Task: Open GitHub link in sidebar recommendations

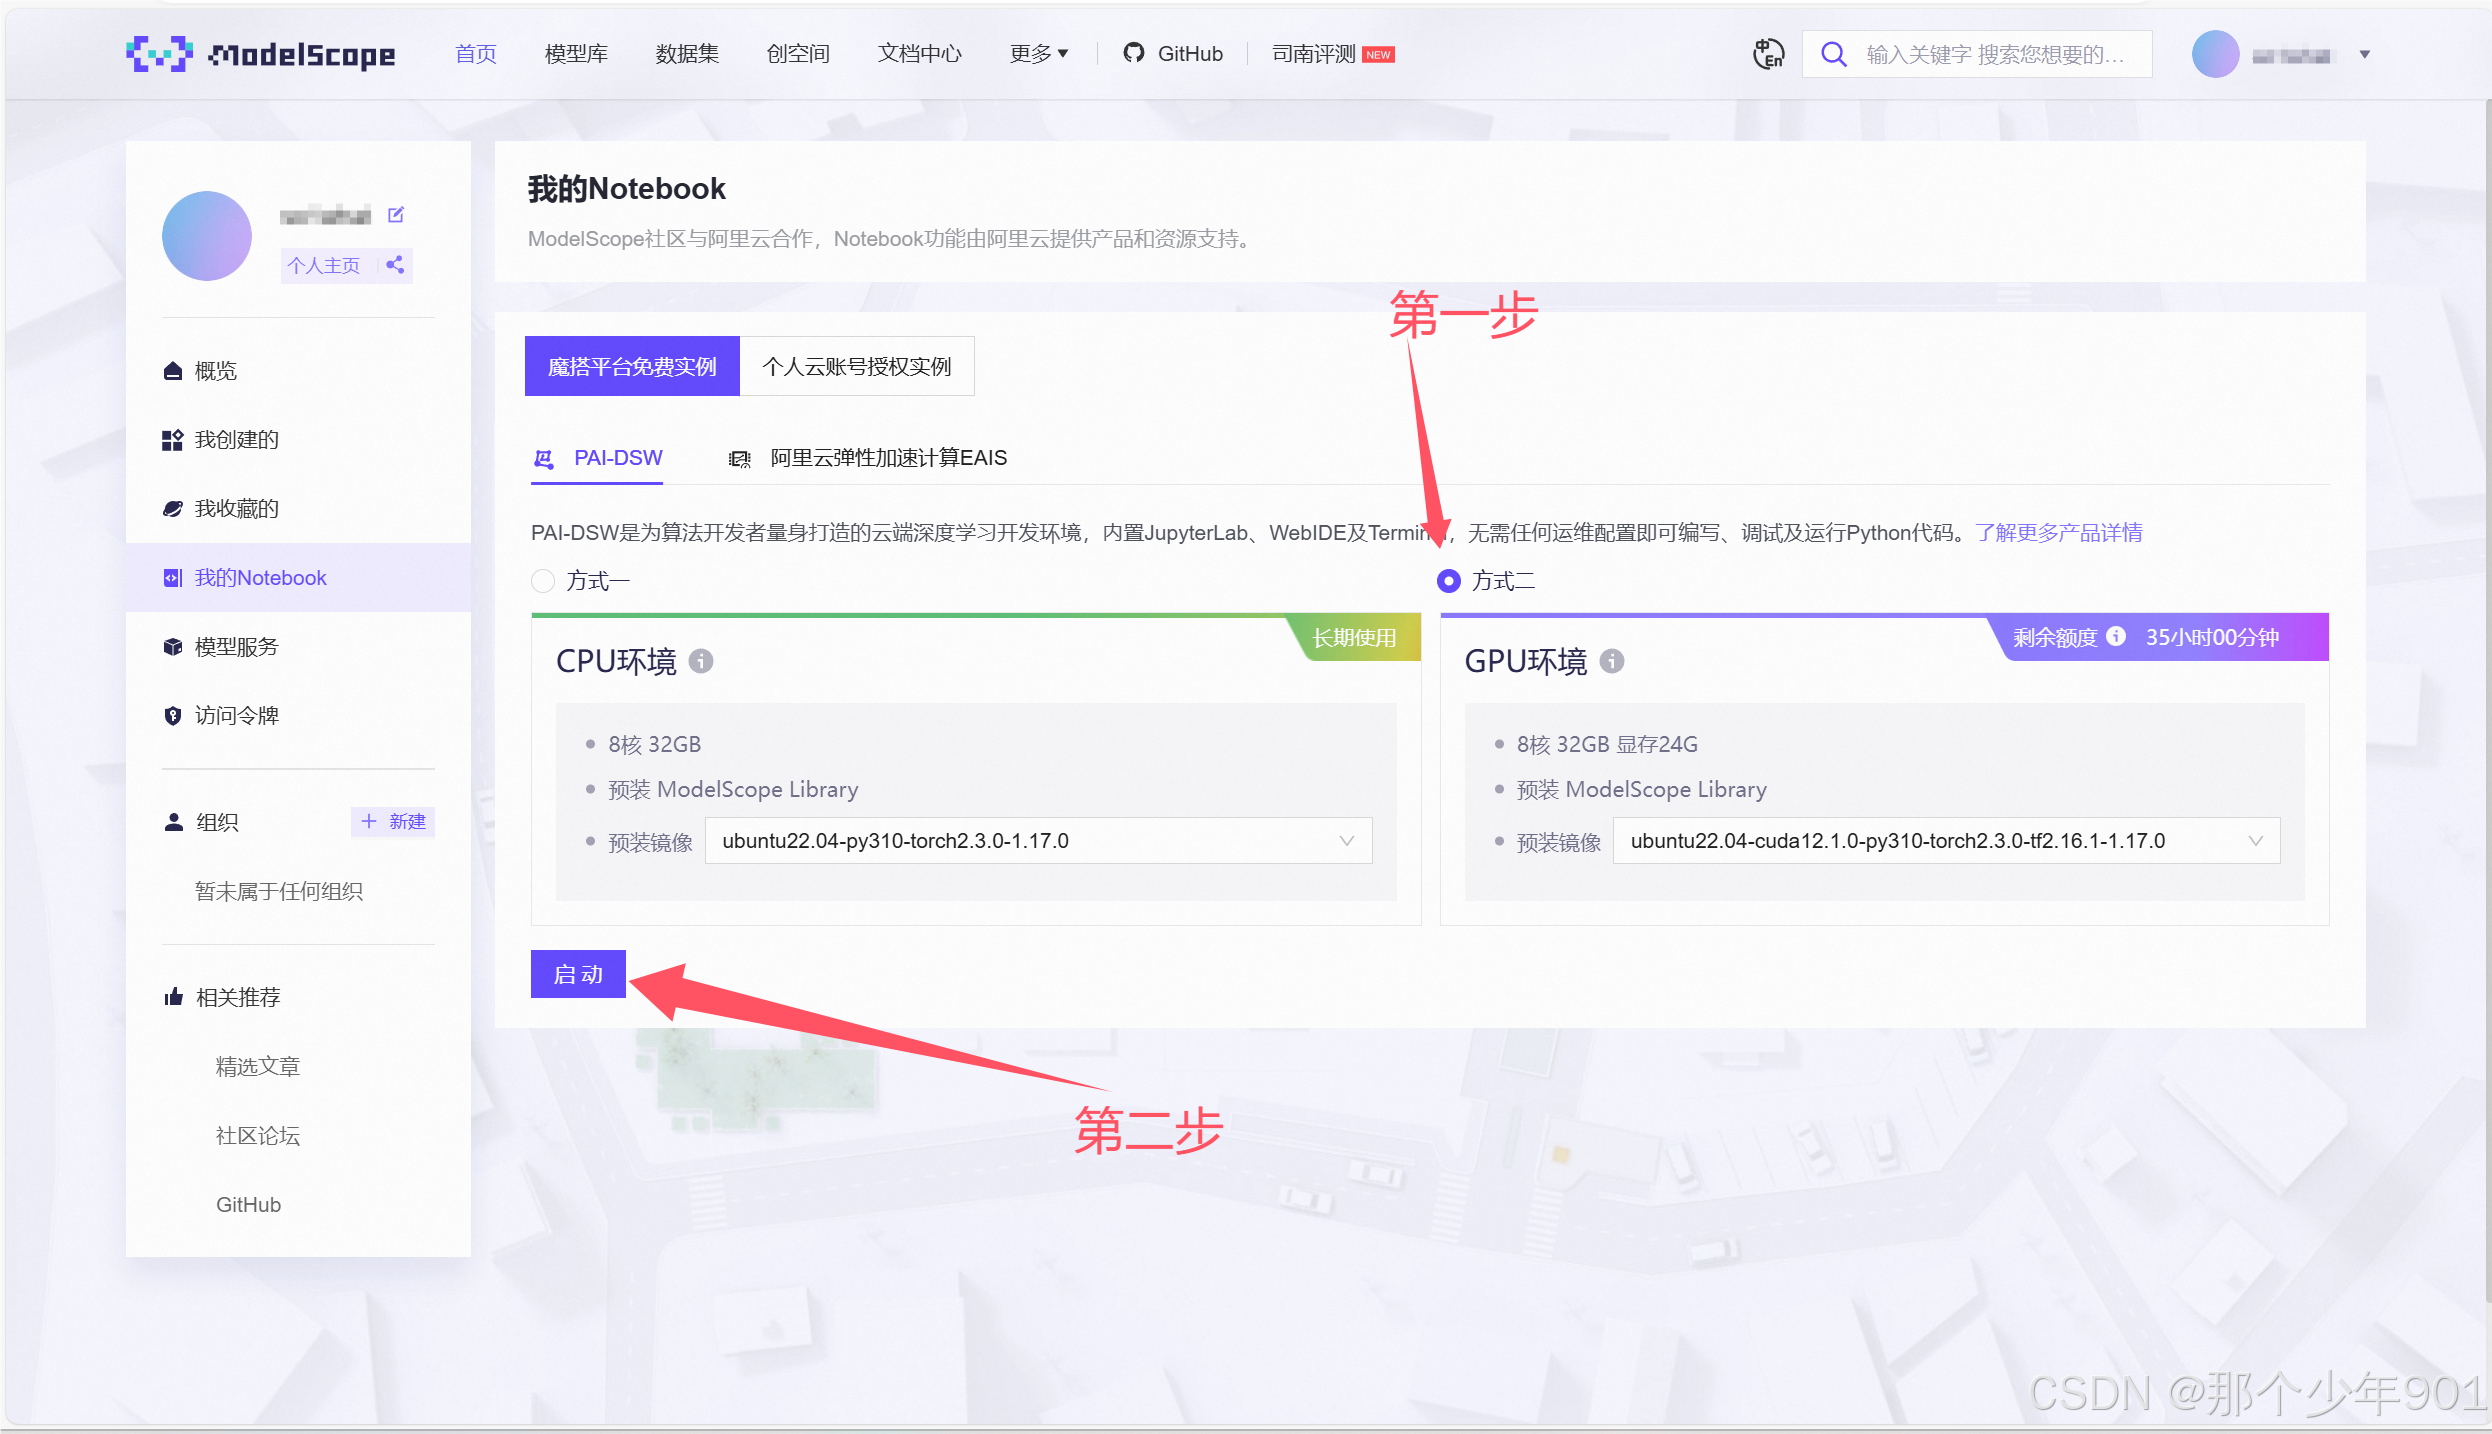Action: click(249, 1205)
